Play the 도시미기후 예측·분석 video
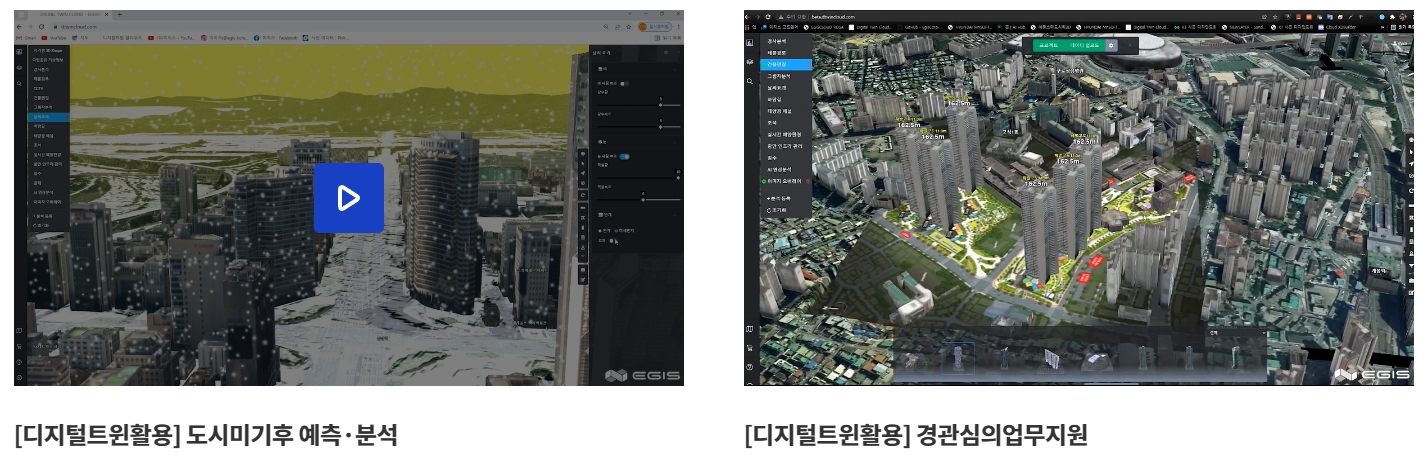The height and width of the screenshot is (460, 1426). click(348, 198)
